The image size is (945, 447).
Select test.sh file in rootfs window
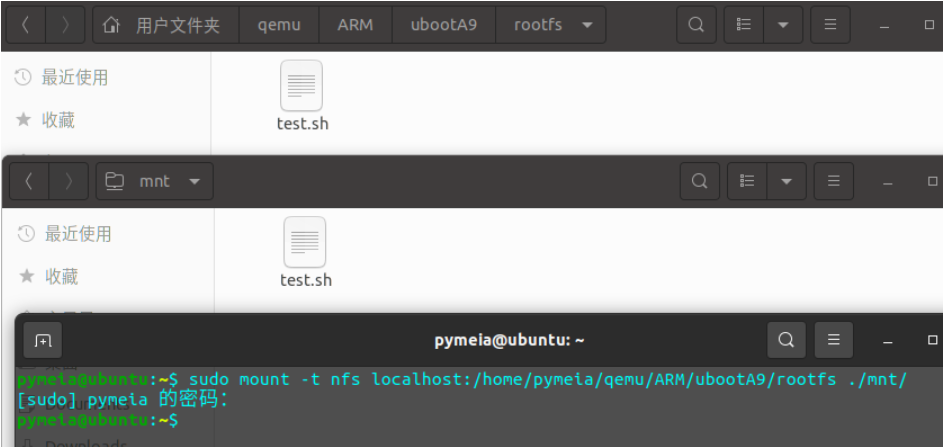coord(302,96)
